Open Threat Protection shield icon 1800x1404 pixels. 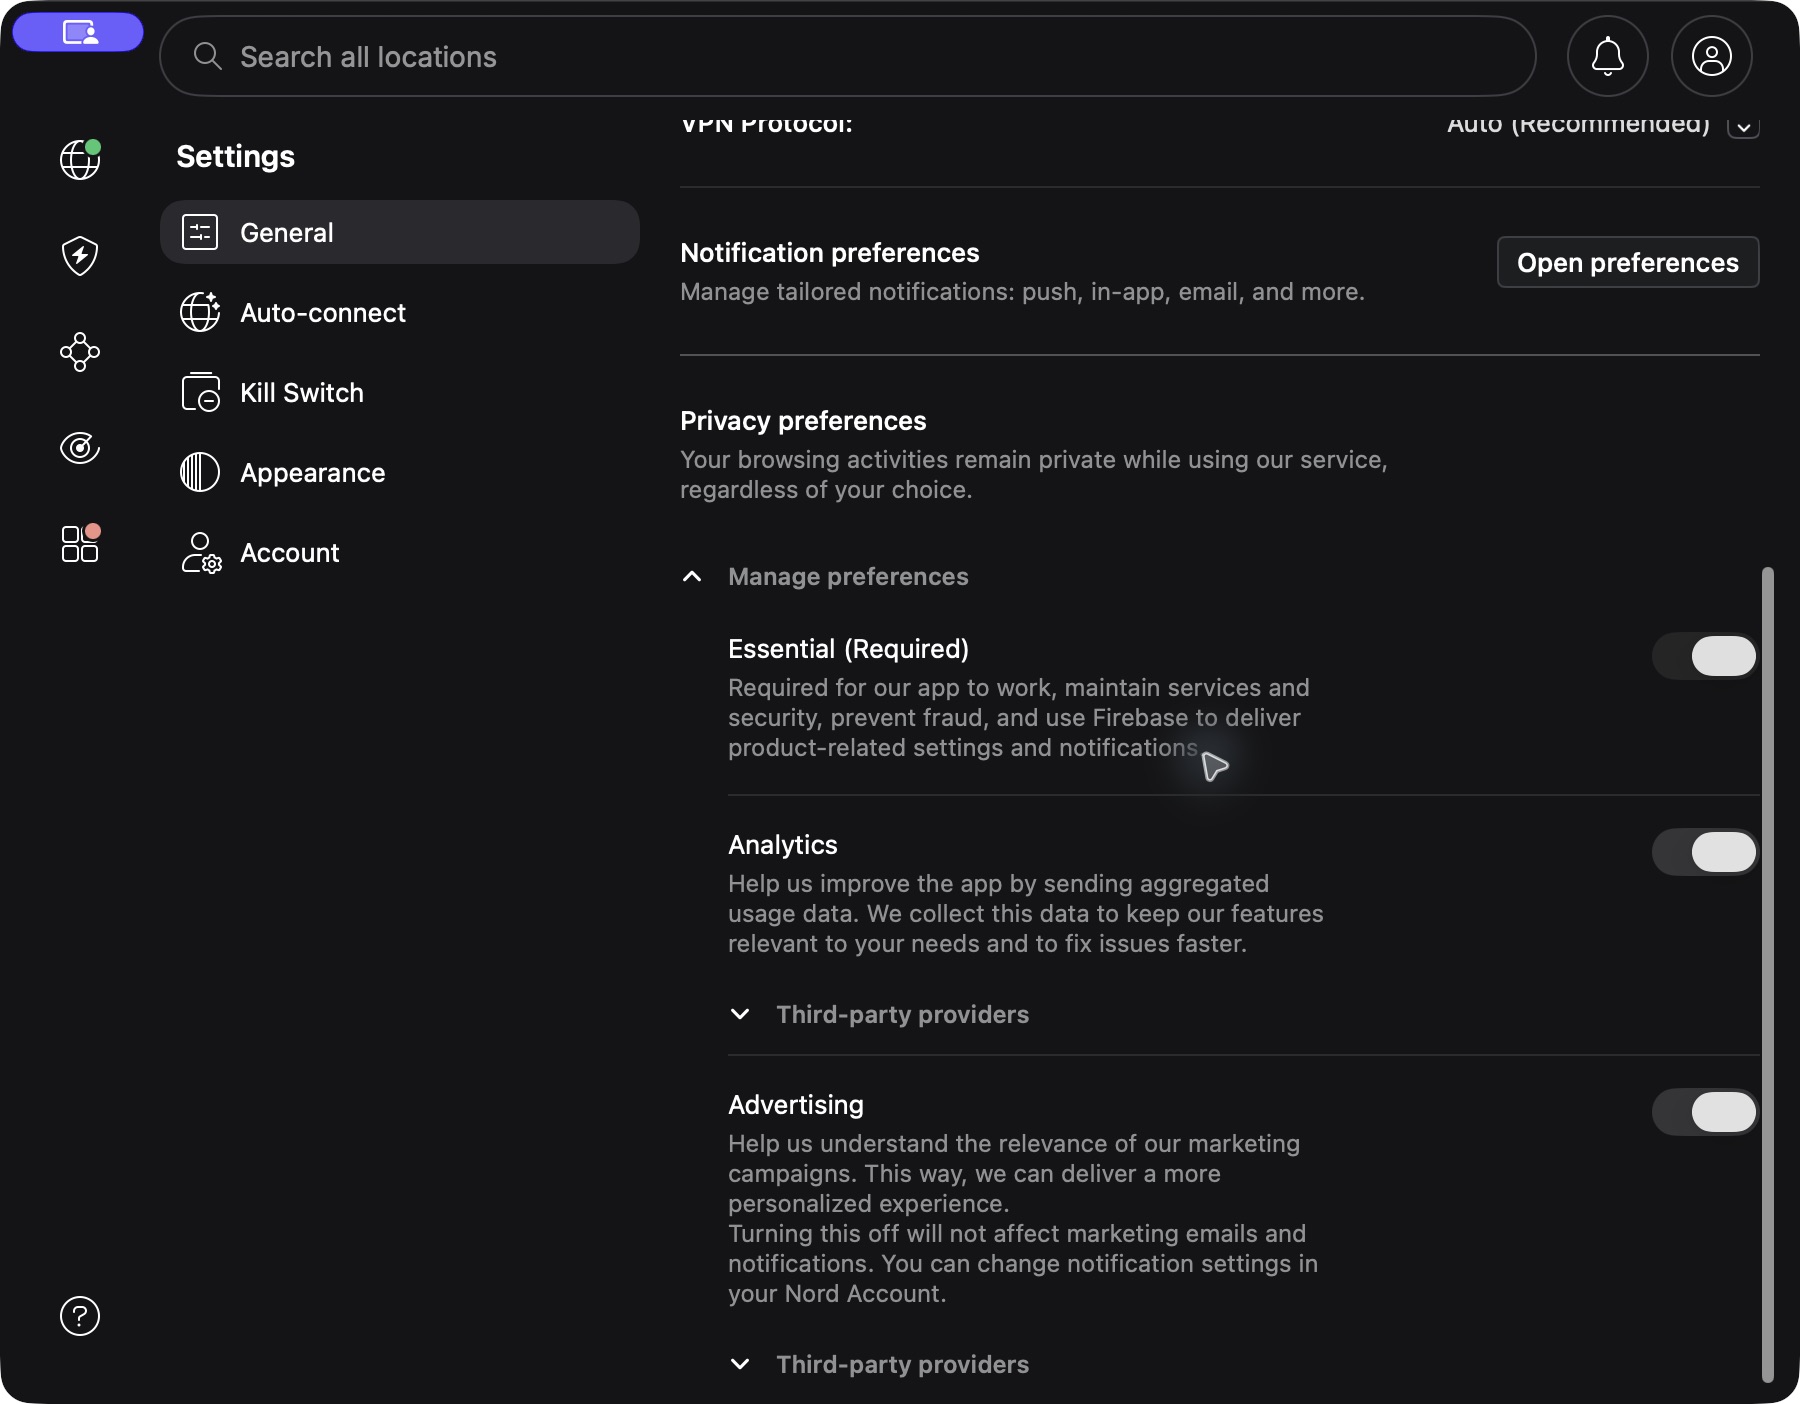[80, 256]
